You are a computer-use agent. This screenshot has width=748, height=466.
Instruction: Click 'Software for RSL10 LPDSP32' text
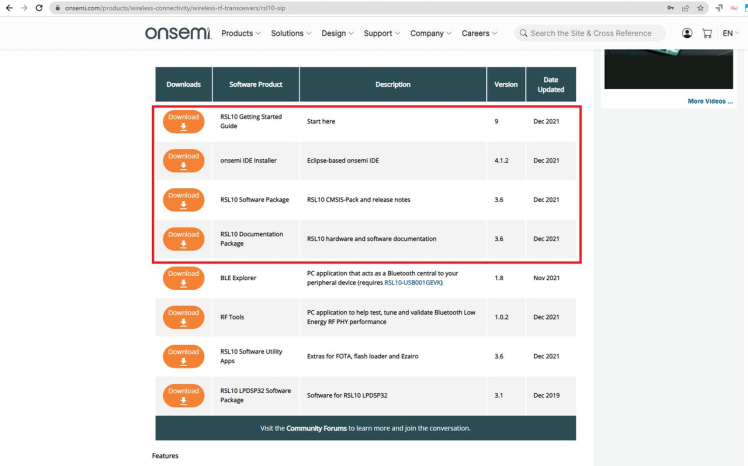[x=347, y=395]
